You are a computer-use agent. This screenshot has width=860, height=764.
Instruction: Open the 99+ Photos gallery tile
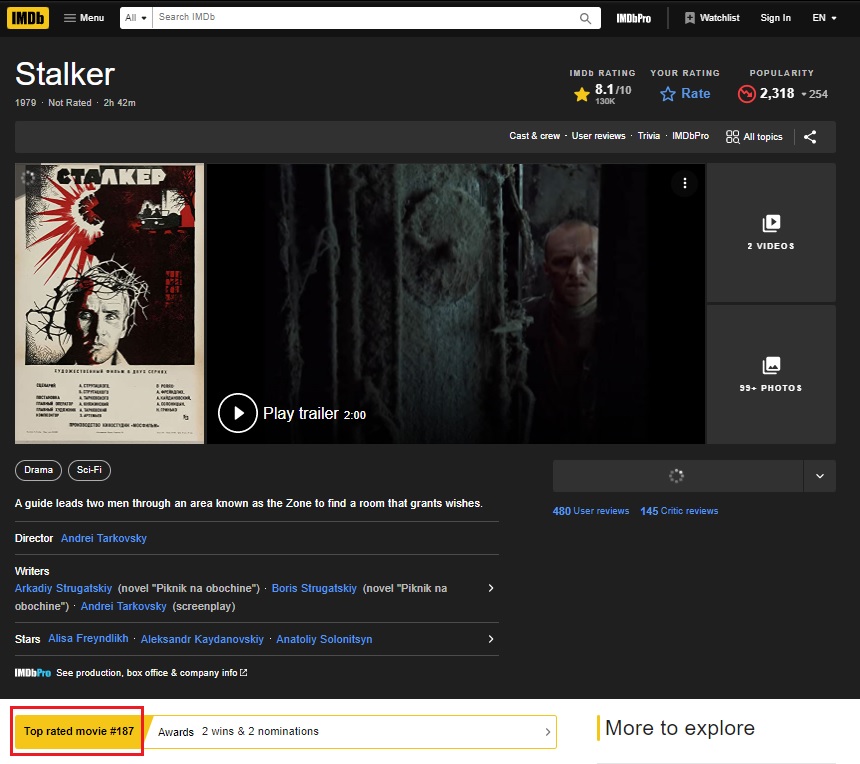[771, 374]
